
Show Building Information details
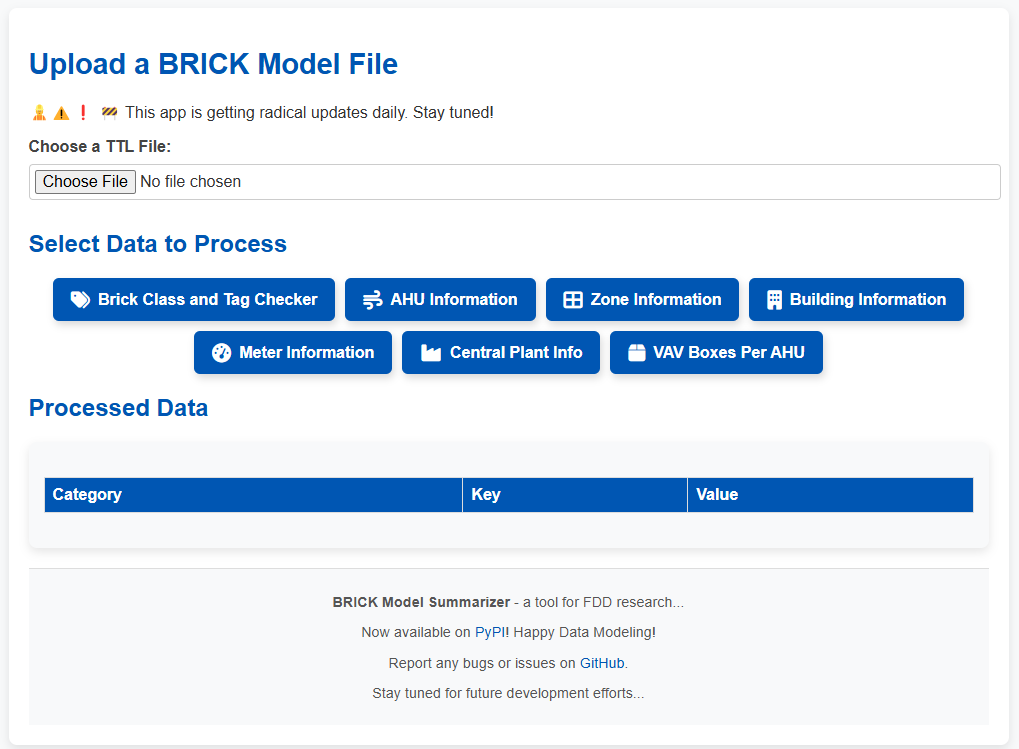tap(856, 299)
